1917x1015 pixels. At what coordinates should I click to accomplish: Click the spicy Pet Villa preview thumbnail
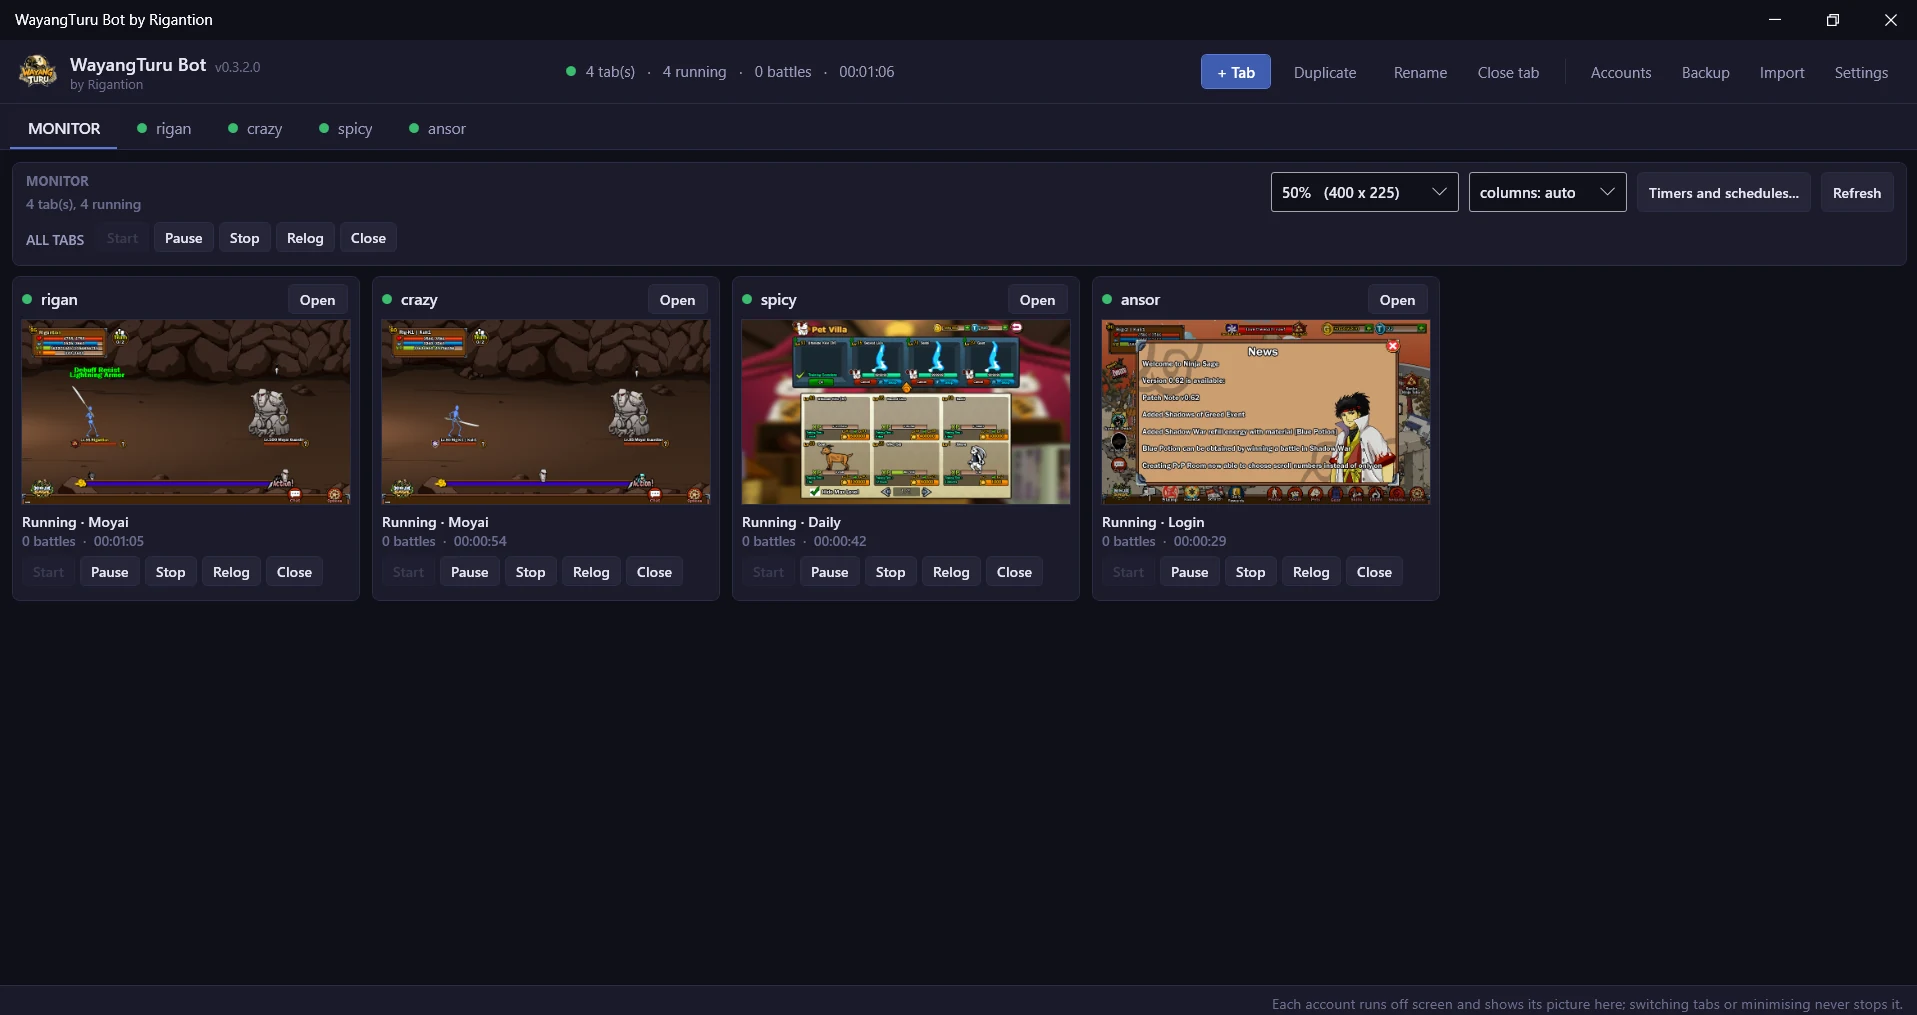pyautogui.click(x=906, y=412)
